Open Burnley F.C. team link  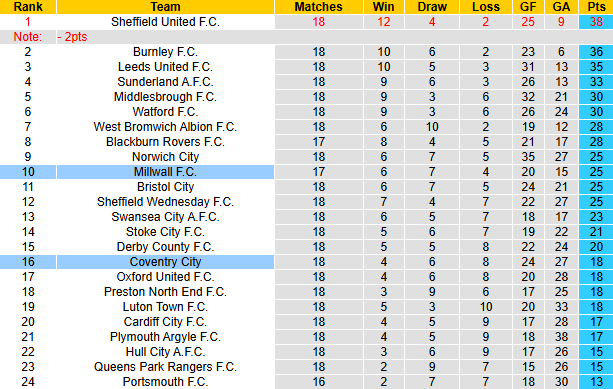[x=165, y=52]
